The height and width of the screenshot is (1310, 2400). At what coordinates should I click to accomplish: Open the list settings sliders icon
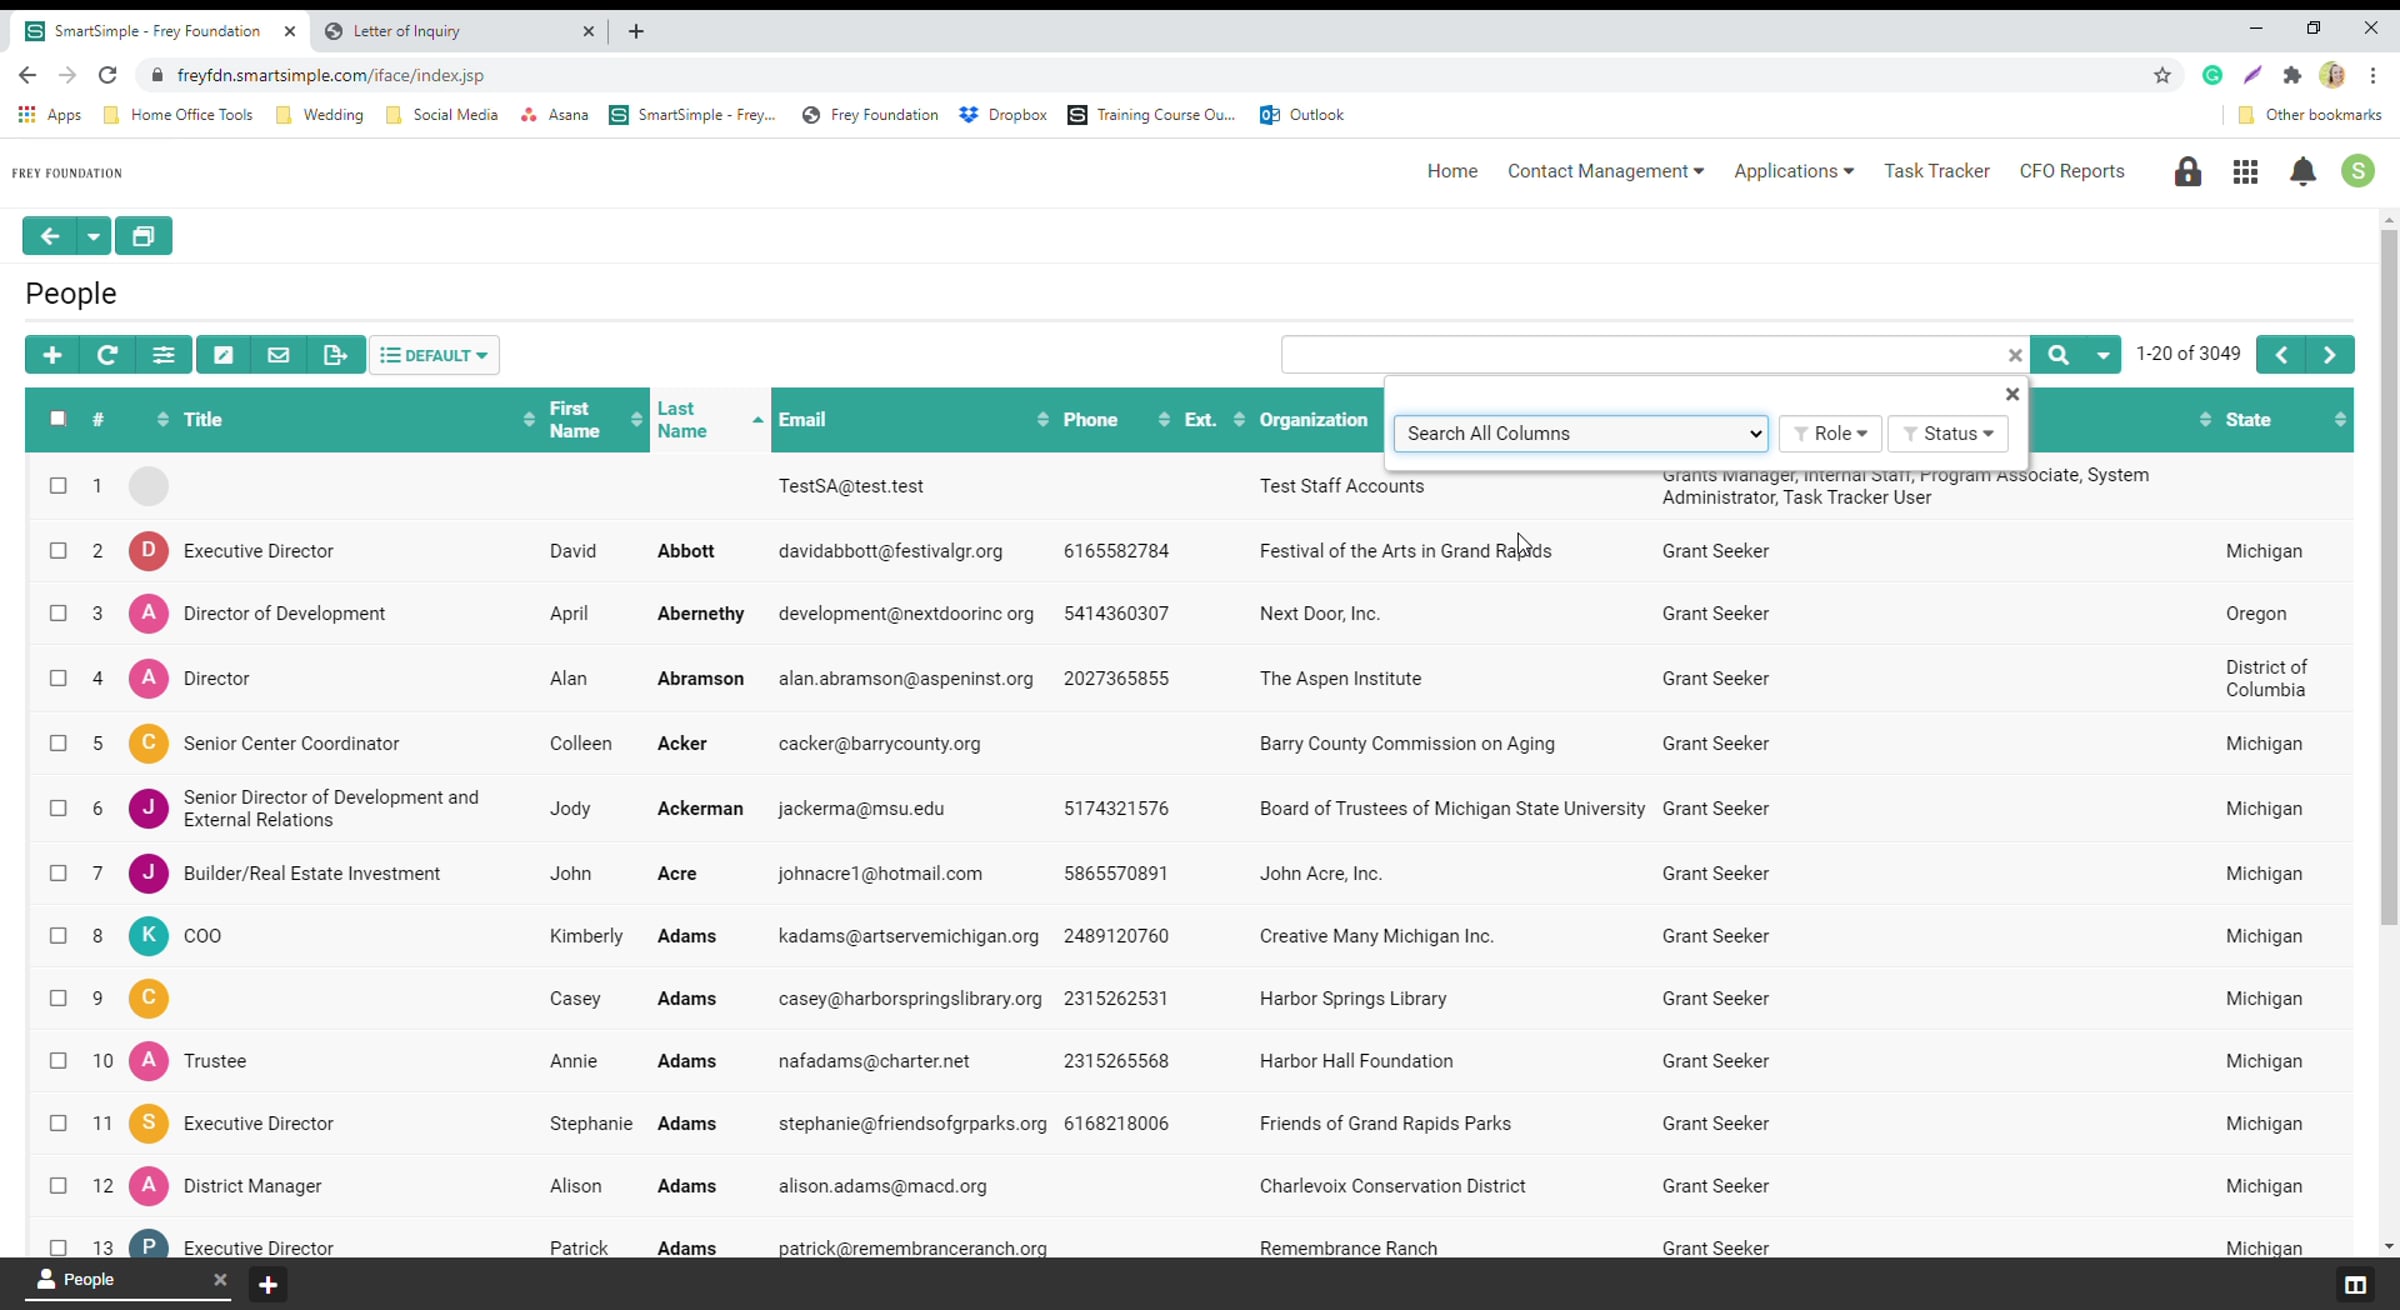pos(163,355)
